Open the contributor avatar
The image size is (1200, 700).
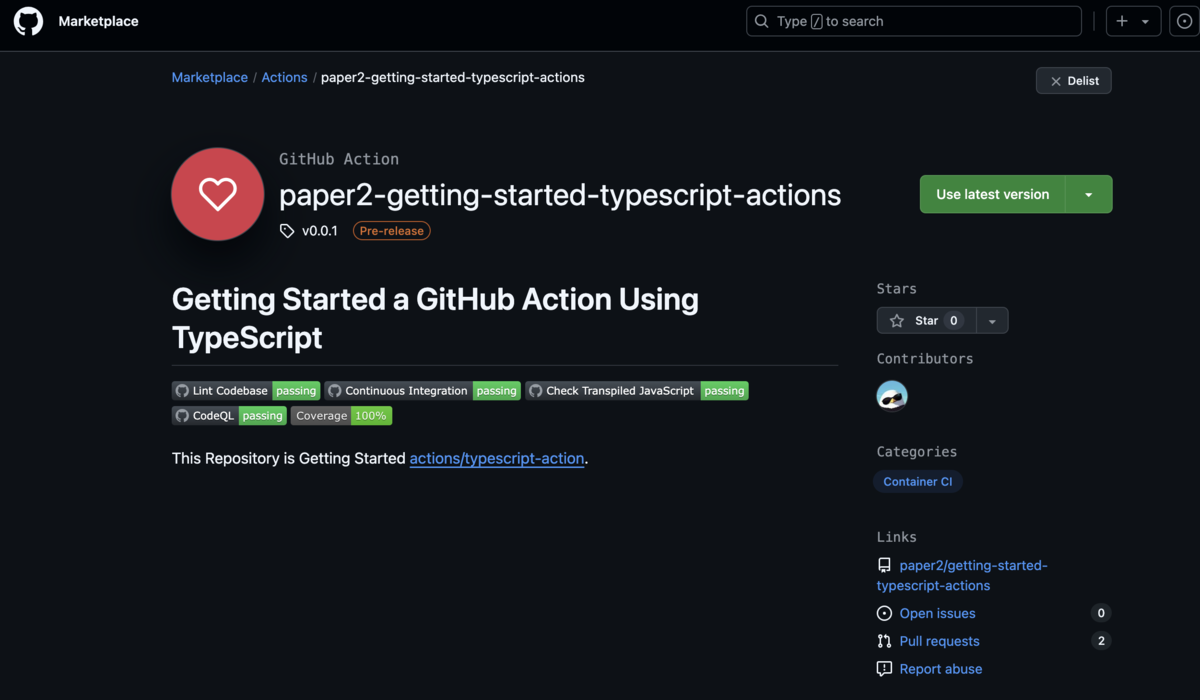coord(892,396)
